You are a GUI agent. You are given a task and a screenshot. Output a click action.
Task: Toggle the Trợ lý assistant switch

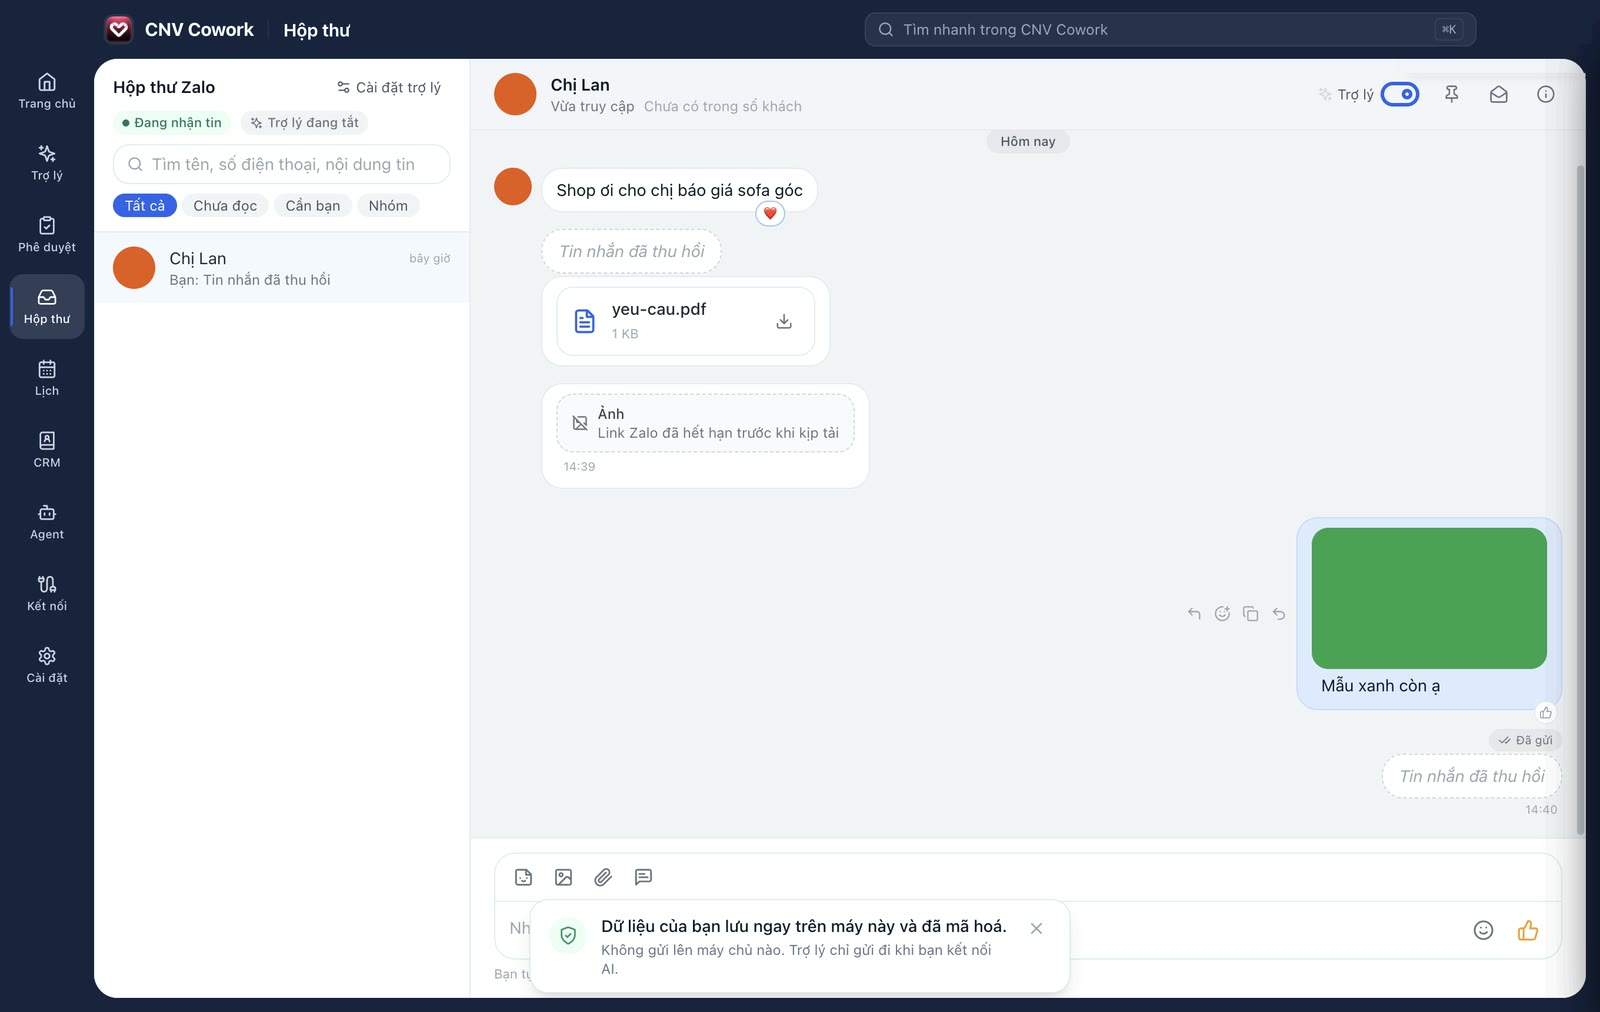tap(1400, 94)
